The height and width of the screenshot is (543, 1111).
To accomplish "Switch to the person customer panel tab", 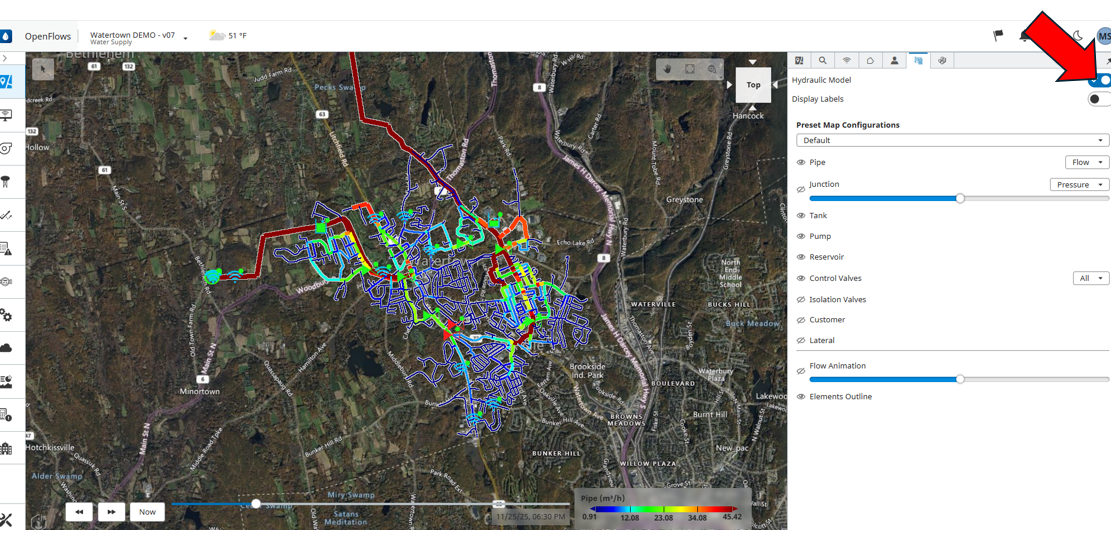I will click(895, 61).
